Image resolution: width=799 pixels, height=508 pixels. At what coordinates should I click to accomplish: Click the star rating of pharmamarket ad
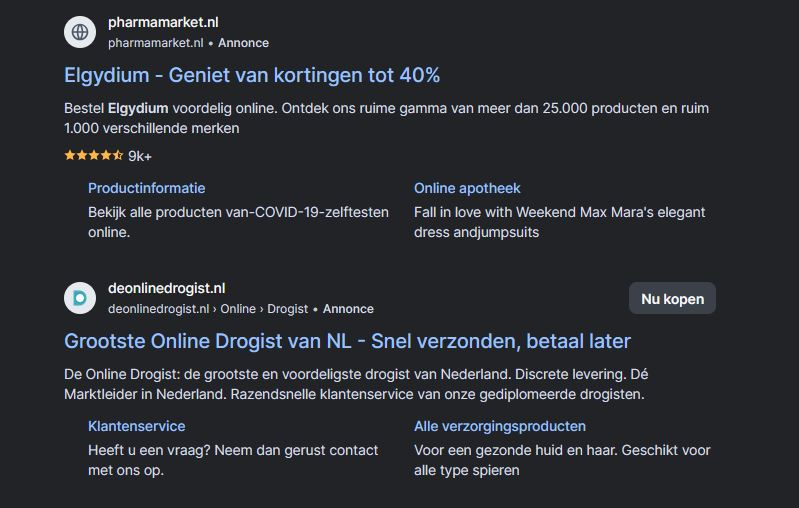(x=93, y=156)
